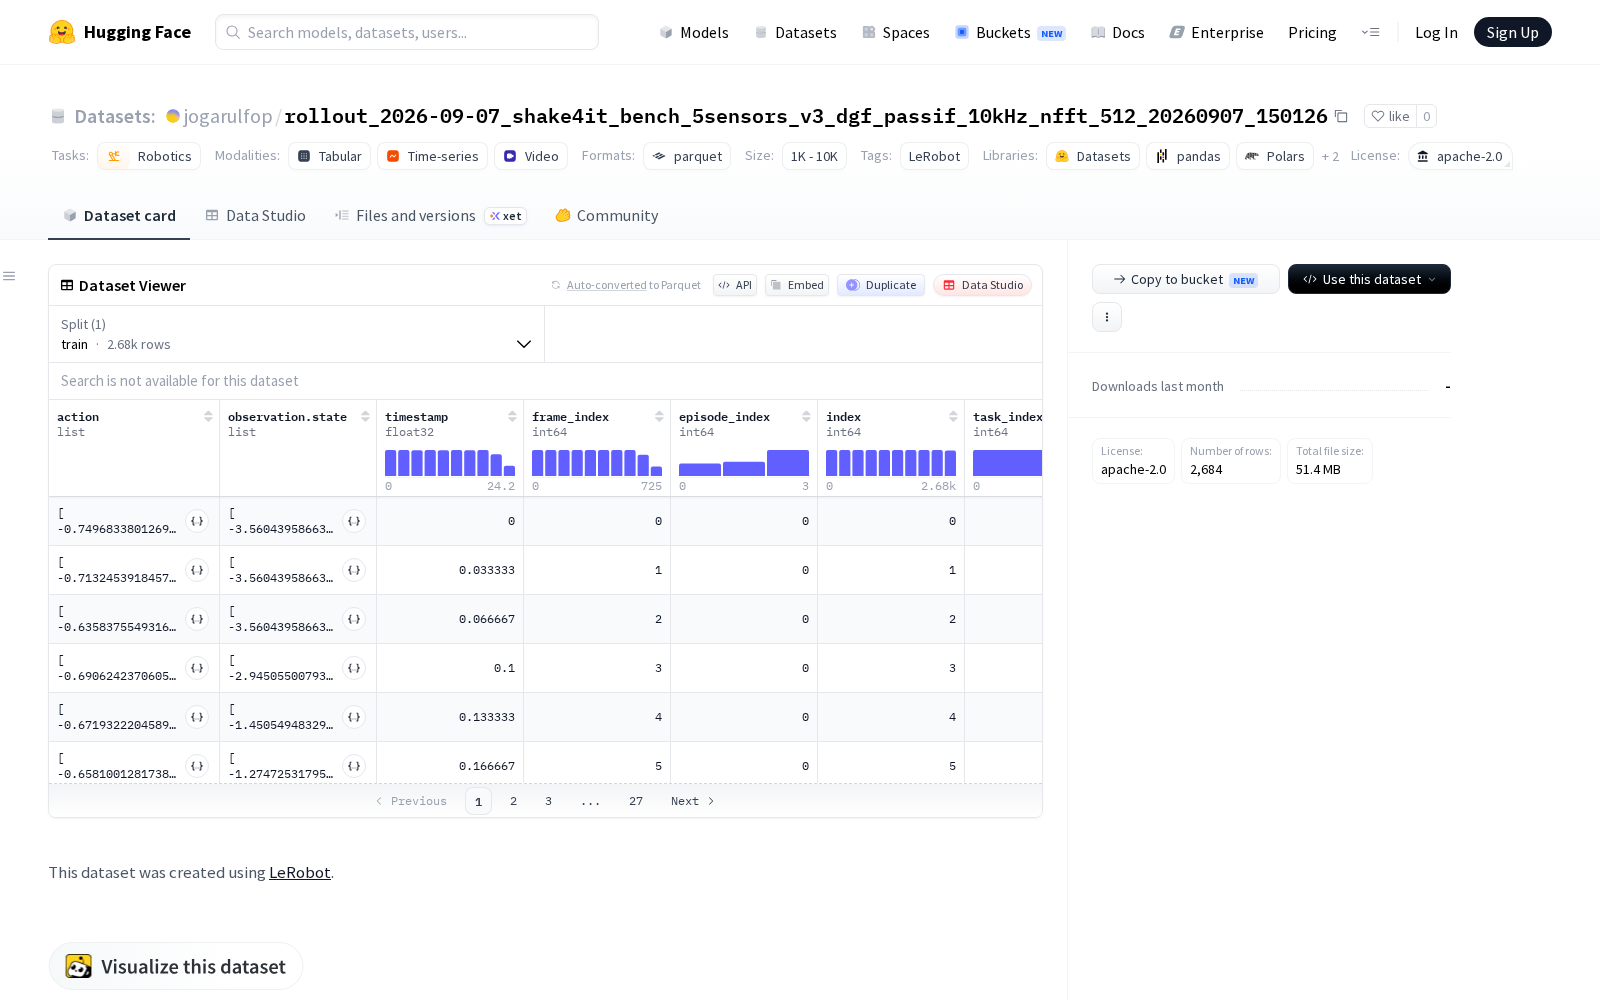The height and width of the screenshot is (1000, 1600).
Task: Click the Hugging Face logo icon
Action: pyautogui.click(x=62, y=32)
